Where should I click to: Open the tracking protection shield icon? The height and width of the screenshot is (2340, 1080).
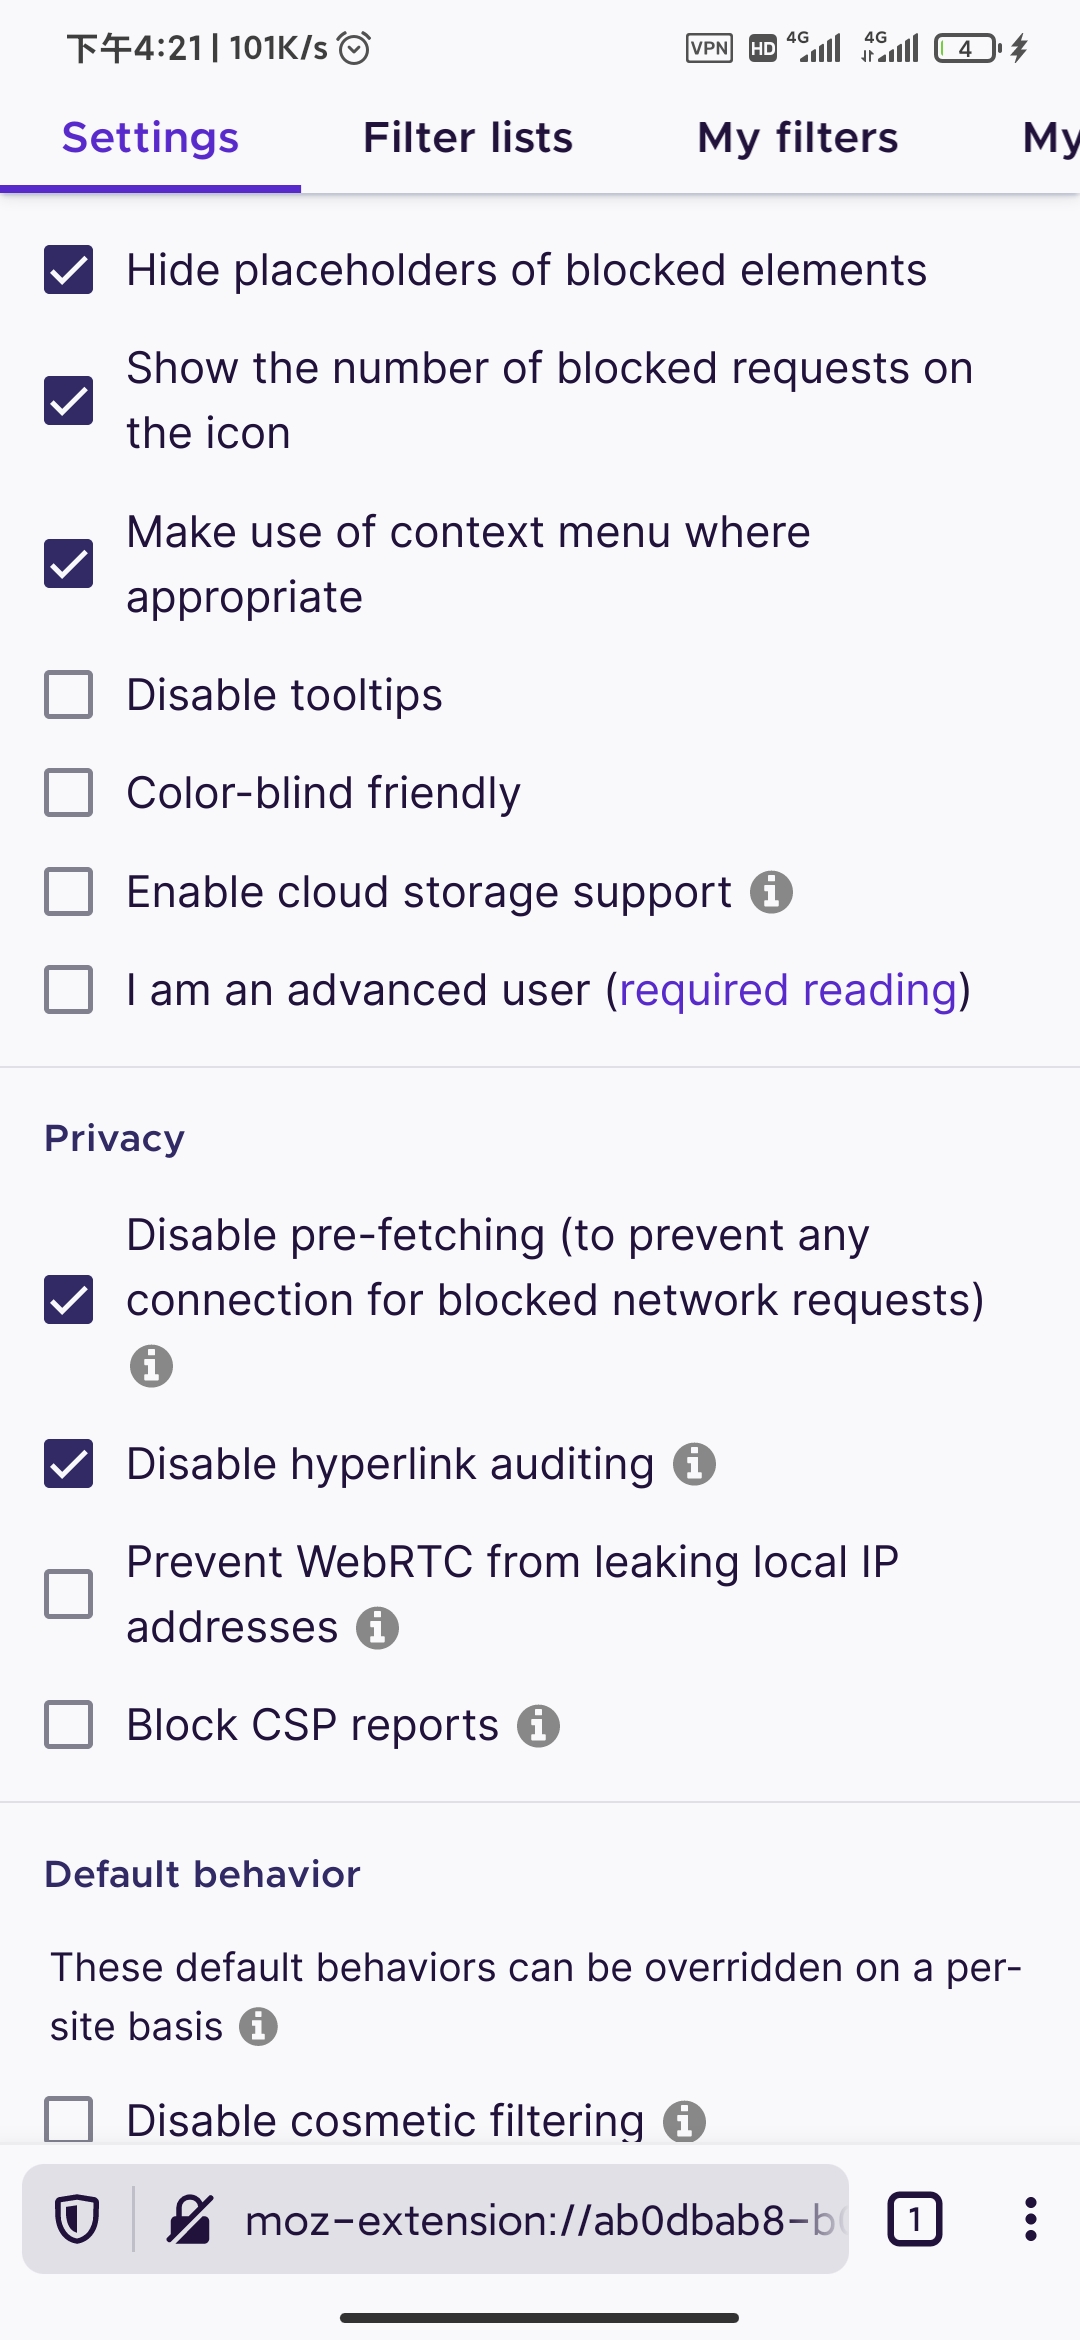pos(77,2219)
